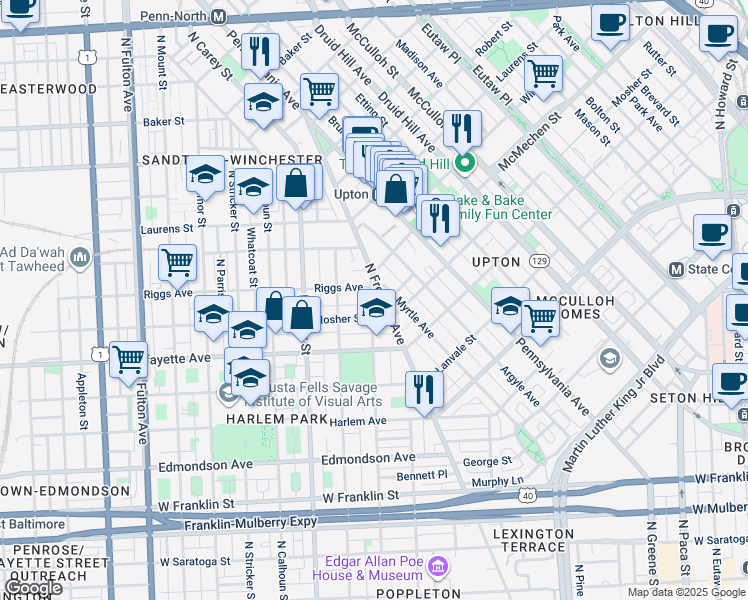The image size is (748, 600).
Task: Open the green Shake & Bake location pin
Action: pos(464,163)
